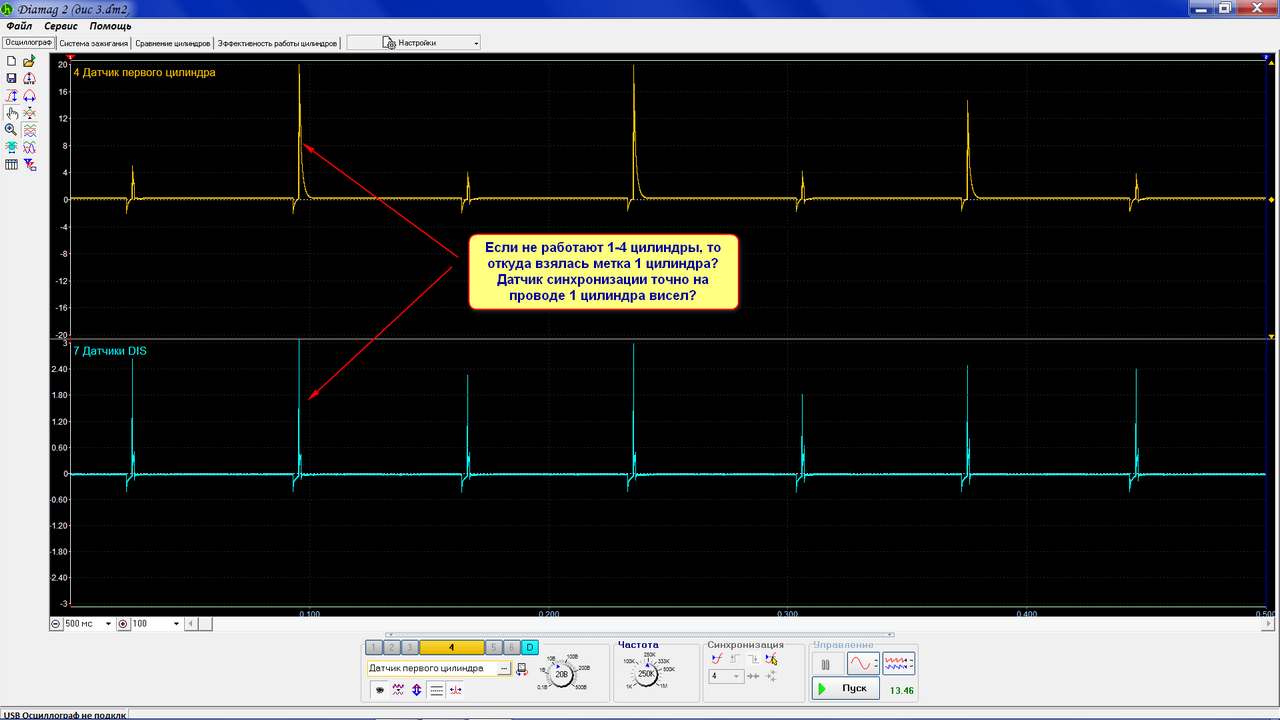
Task: Select channel 3 button
Action: [410, 648]
